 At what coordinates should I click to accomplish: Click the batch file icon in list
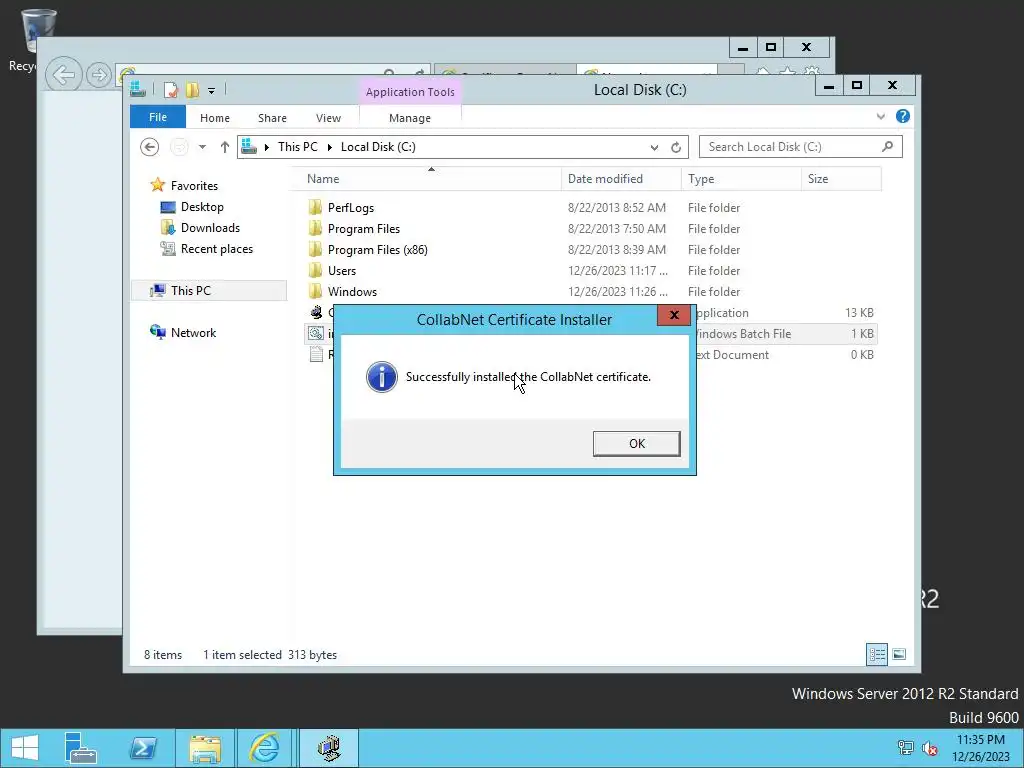pyautogui.click(x=316, y=333)
